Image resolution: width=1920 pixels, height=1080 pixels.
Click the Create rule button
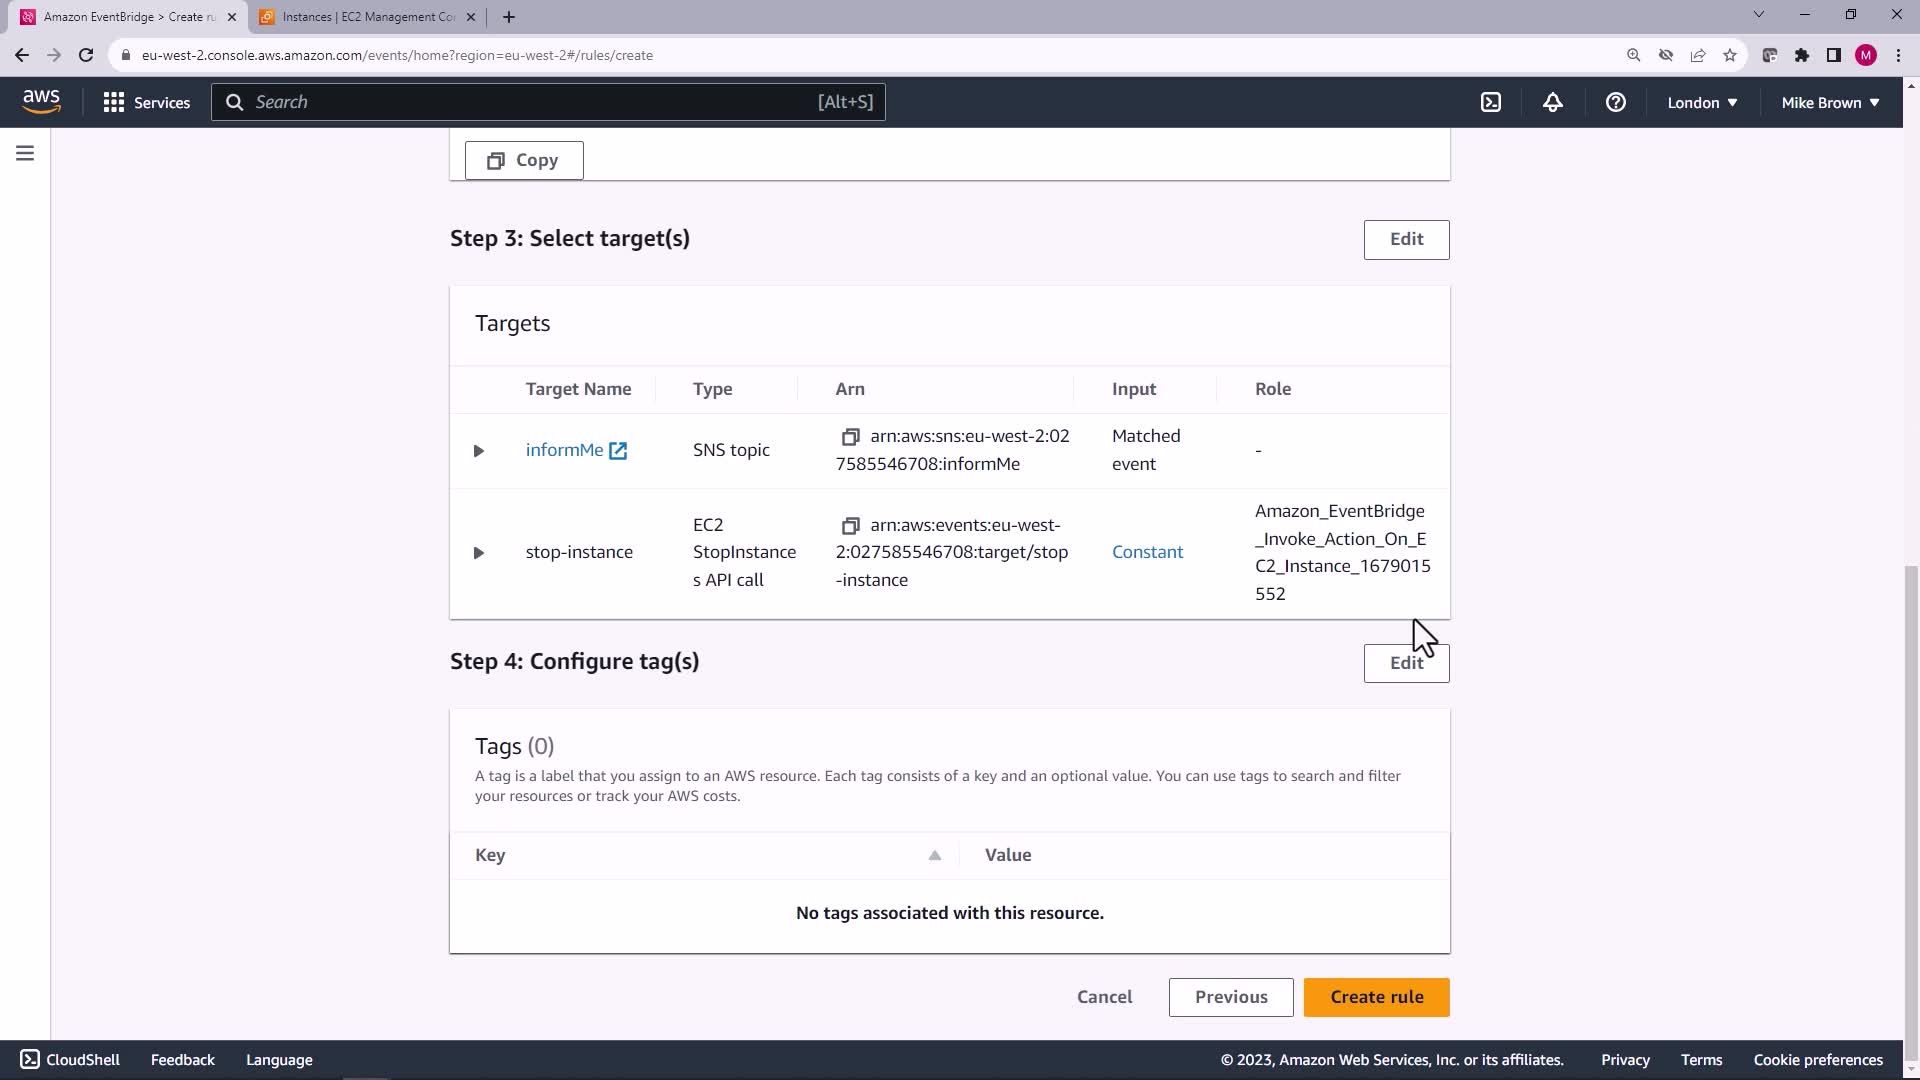point(1376,997)
